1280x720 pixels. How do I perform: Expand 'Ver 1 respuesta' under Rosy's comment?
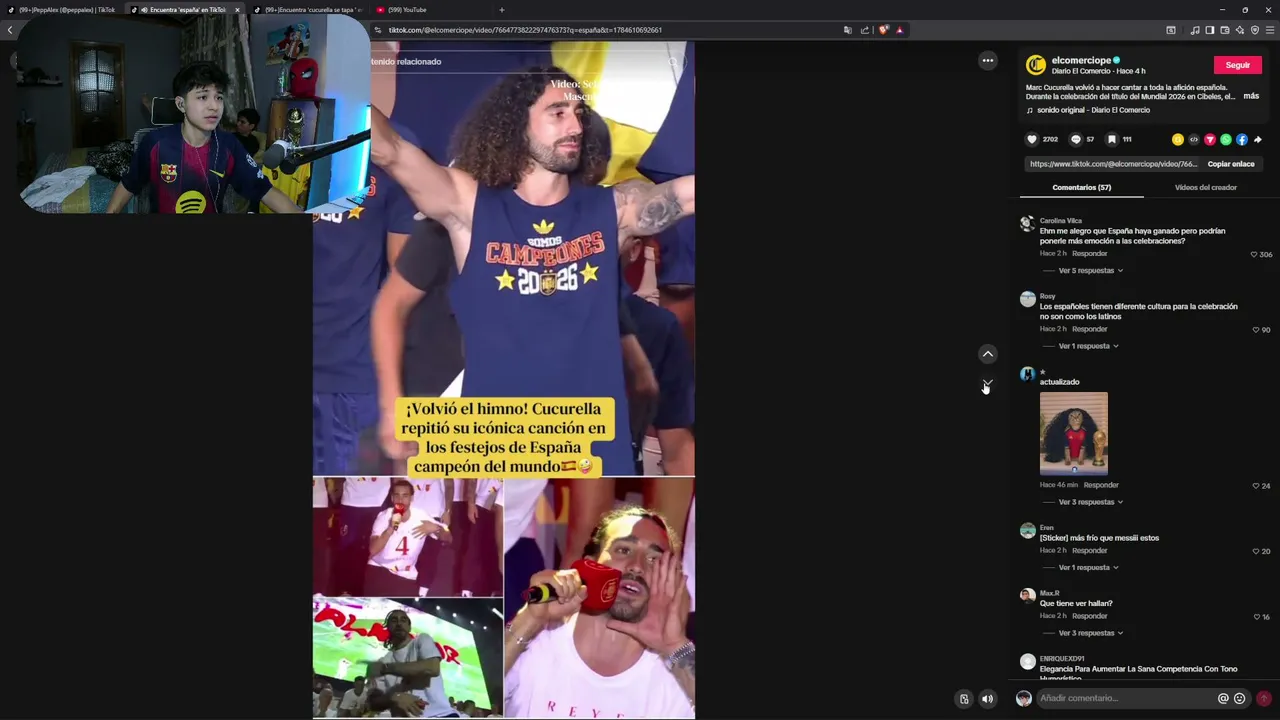click(1088, 346)
